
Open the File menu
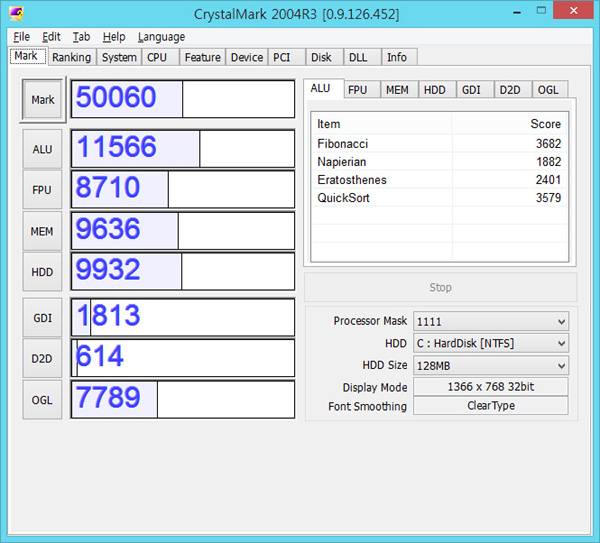tap(21, 37)
